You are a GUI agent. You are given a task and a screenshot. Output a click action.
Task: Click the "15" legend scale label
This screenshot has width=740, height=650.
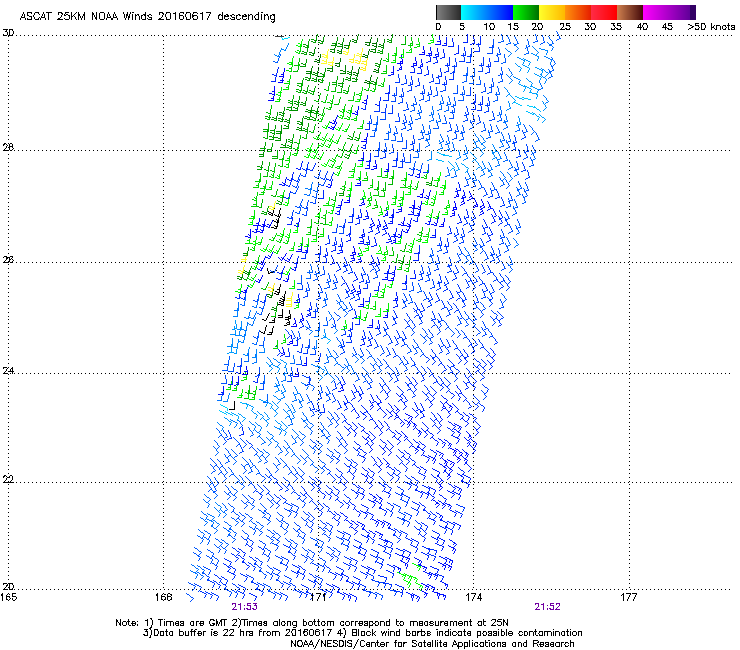(x=513, y=27)
